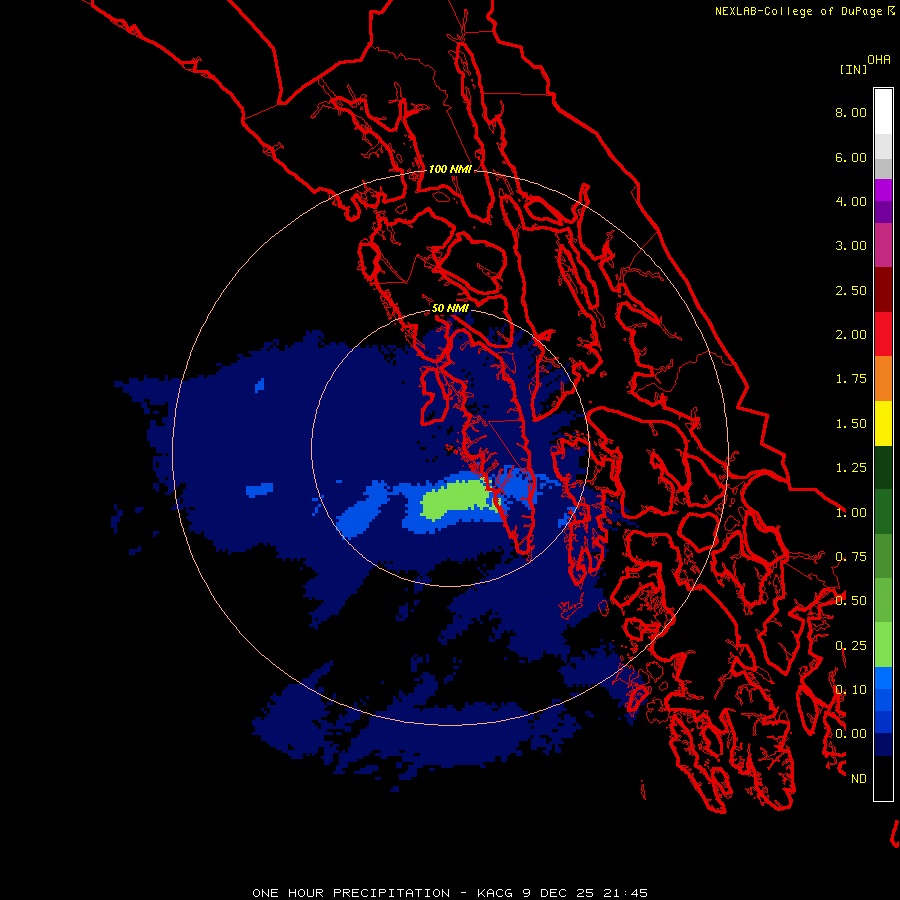Click the 1.50 legend value
This screenshot has width=900, height=900.
click(x=851, y=424)
